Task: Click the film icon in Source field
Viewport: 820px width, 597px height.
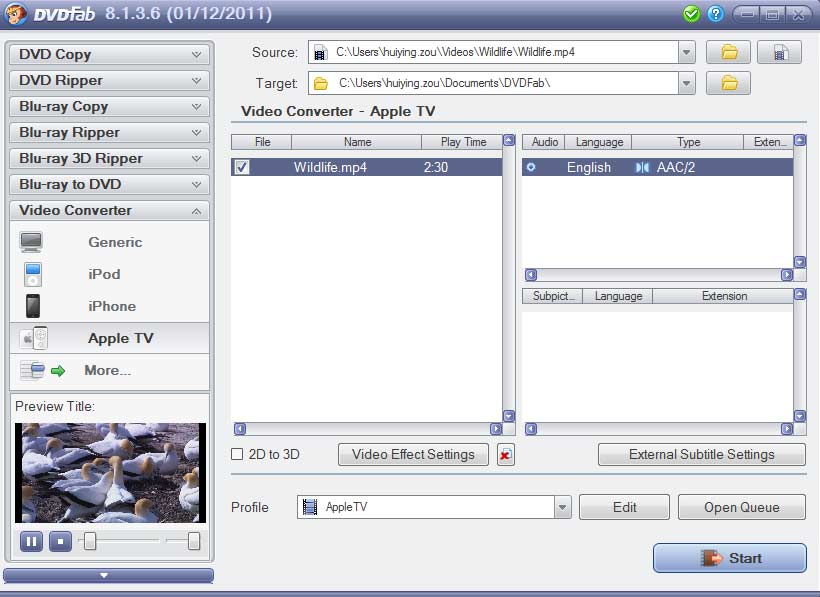Action: pyautogui.click(x=320, y=53)
